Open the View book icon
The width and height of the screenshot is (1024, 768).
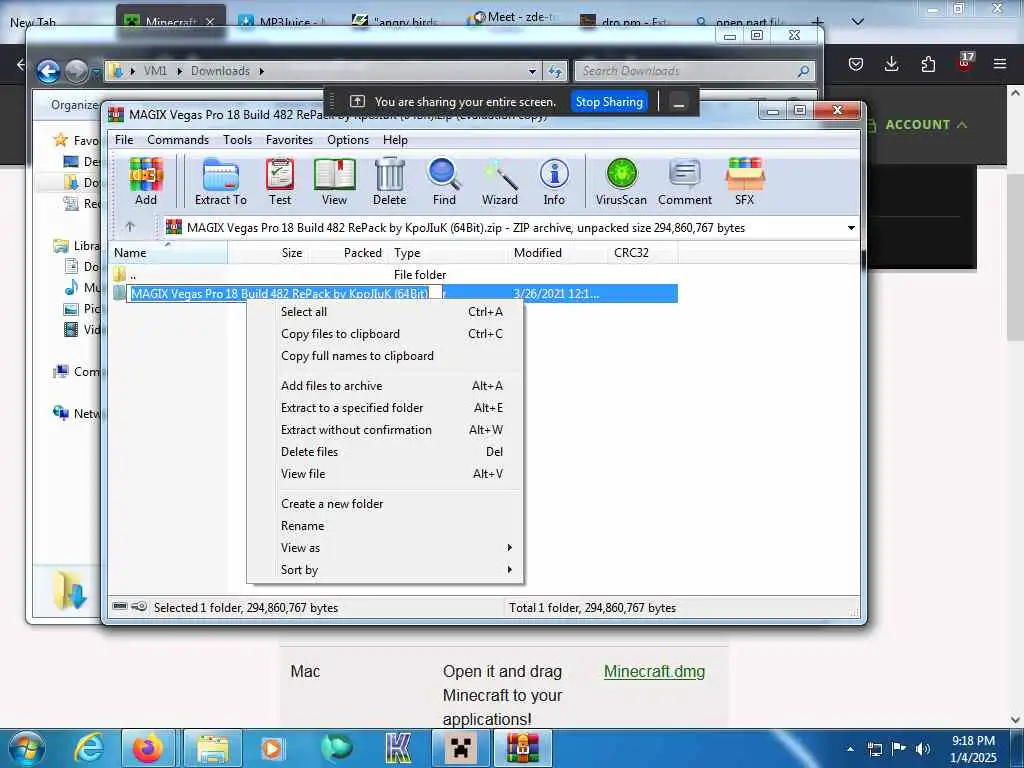coord(334,182)
